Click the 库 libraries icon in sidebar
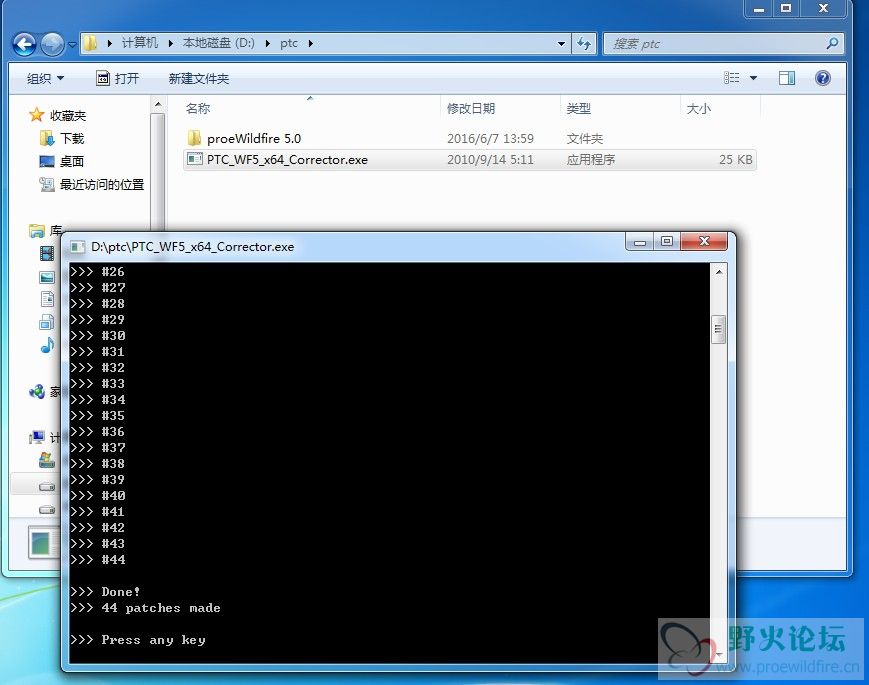This screenshot has width=869, height=685. (x=37, y=231)
